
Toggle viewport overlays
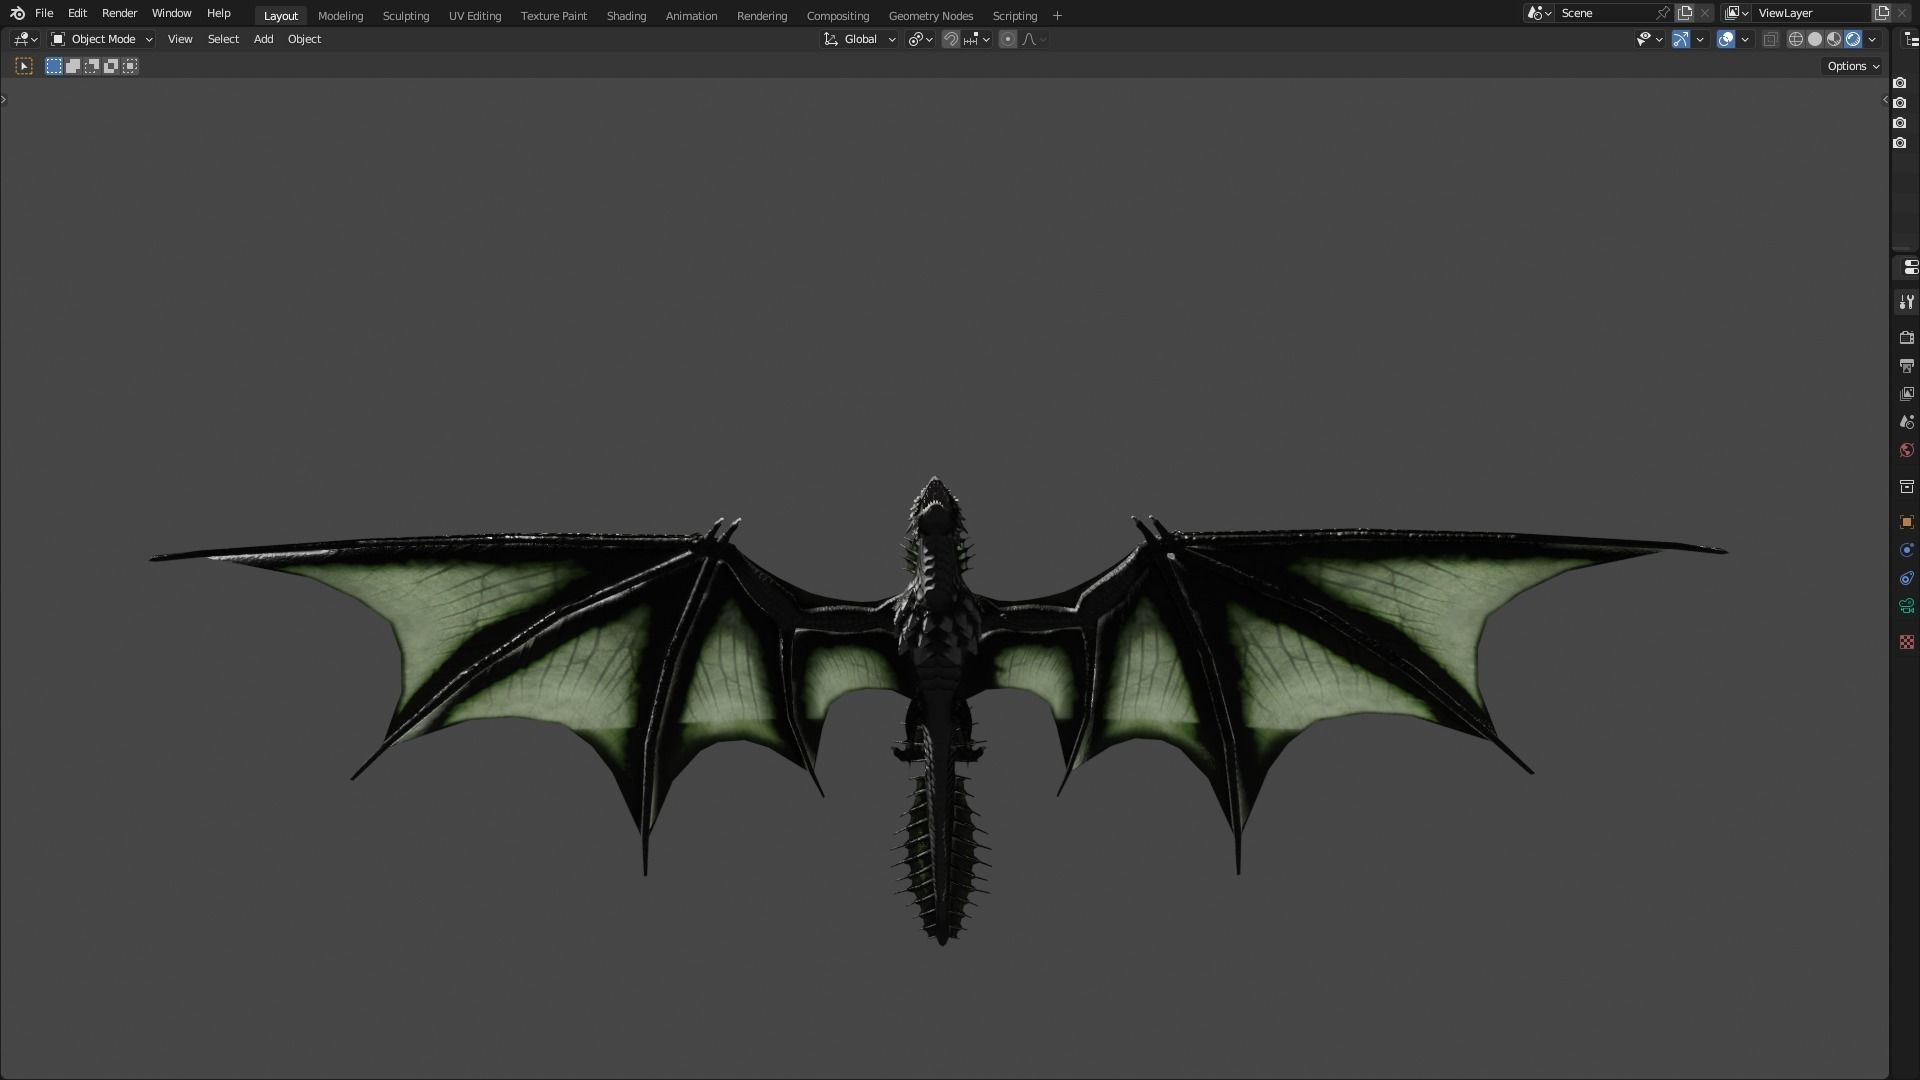[x=1726, y=39]
